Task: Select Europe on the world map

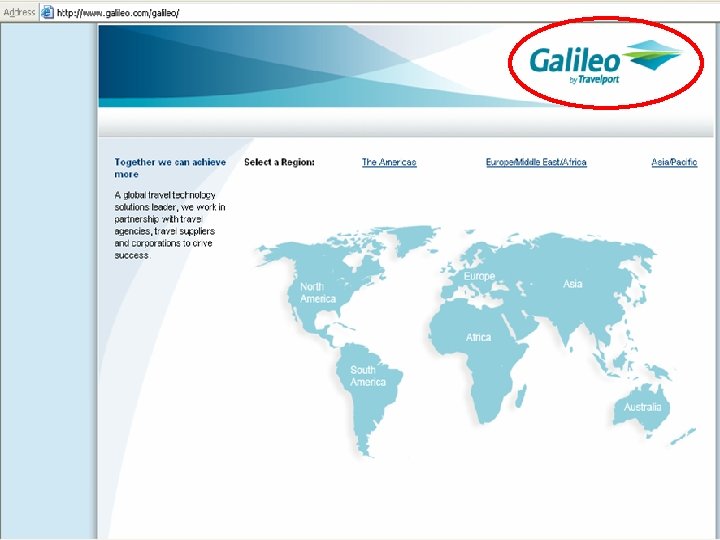Action: click(479, 276)
